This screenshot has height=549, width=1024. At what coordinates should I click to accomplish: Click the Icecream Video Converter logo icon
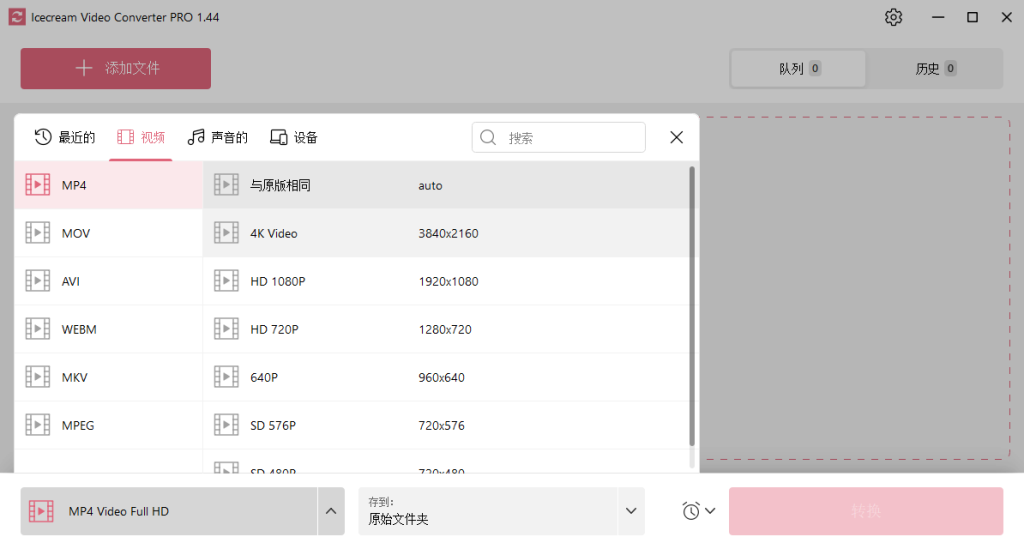point(17,17)
